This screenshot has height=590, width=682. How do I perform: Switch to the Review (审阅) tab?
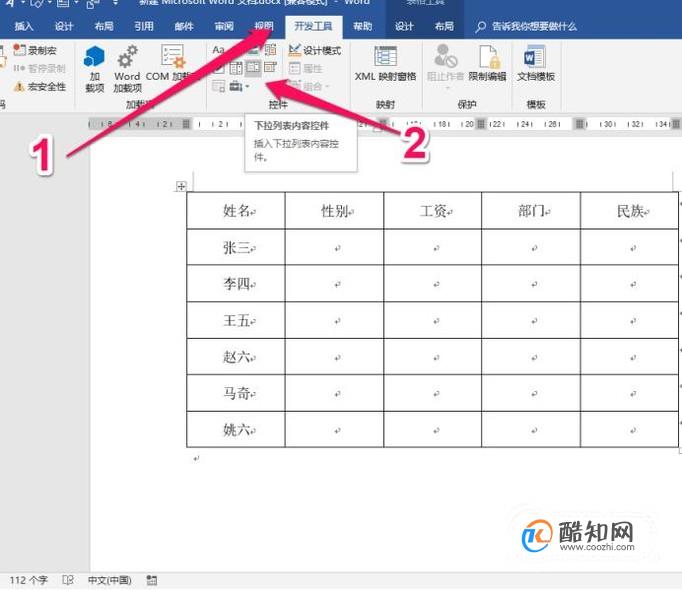[224, 27]
